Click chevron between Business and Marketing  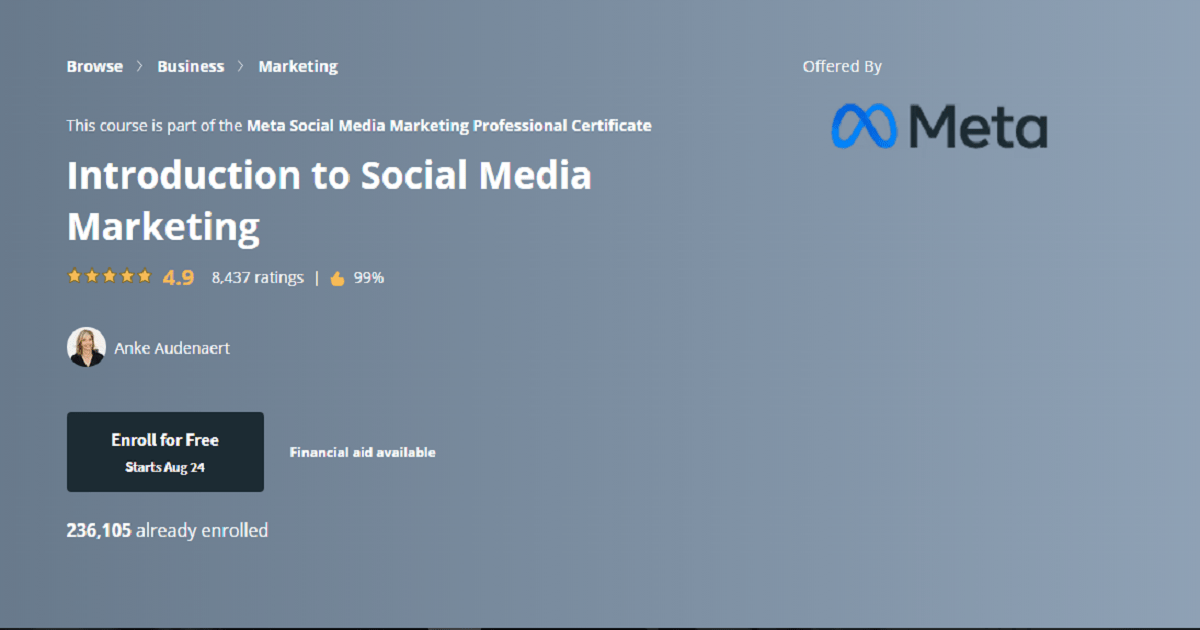(x=241, y=67)
